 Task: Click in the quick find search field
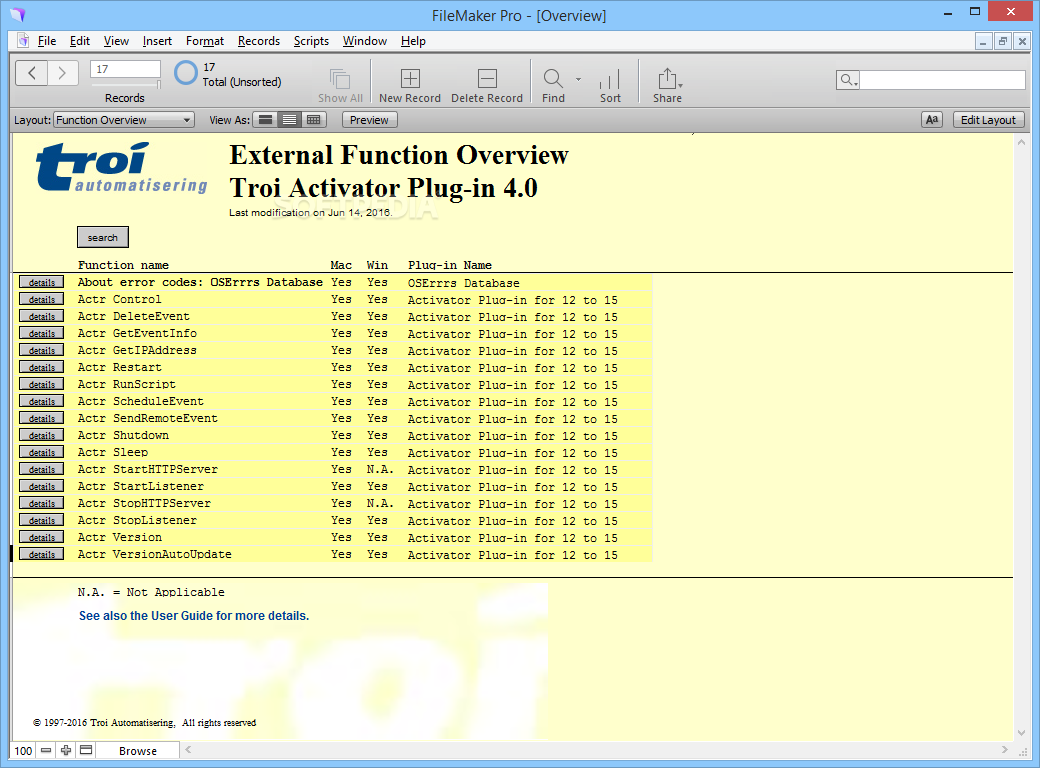(942, 80)
